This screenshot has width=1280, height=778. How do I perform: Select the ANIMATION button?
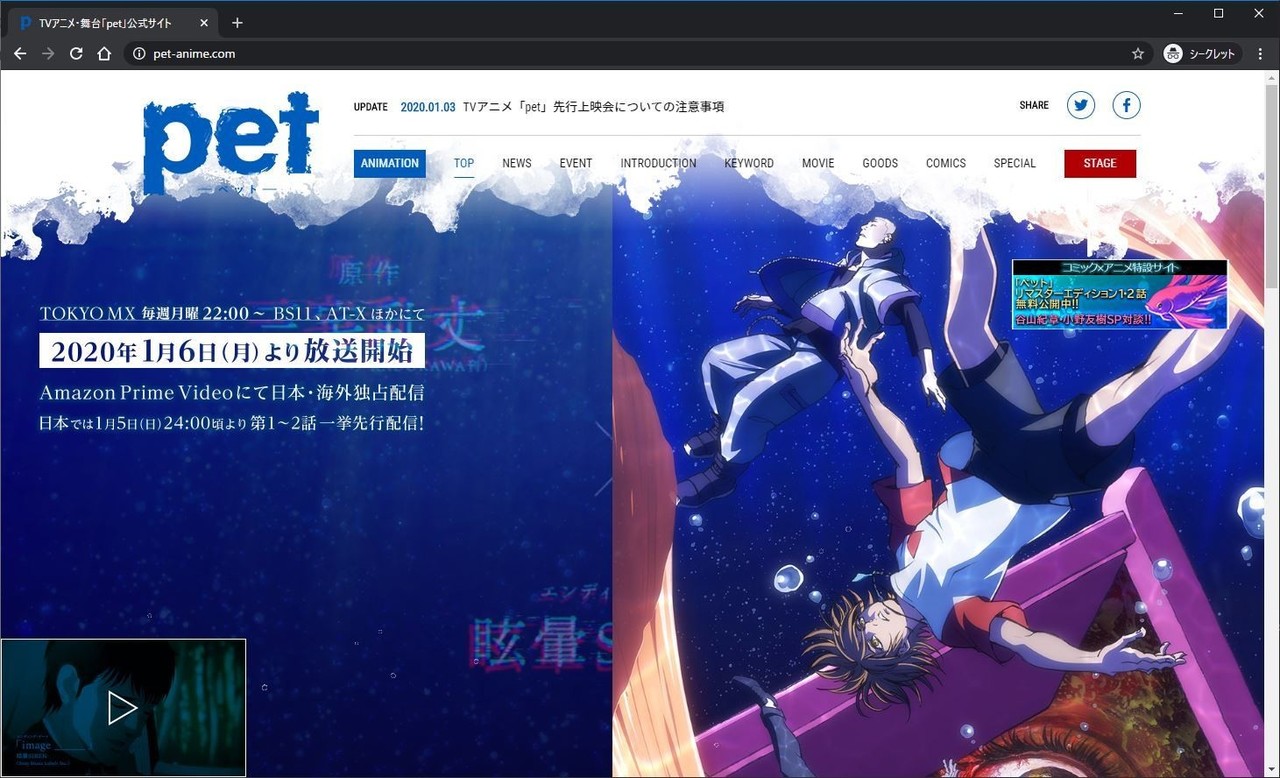[x=390, y=164]
